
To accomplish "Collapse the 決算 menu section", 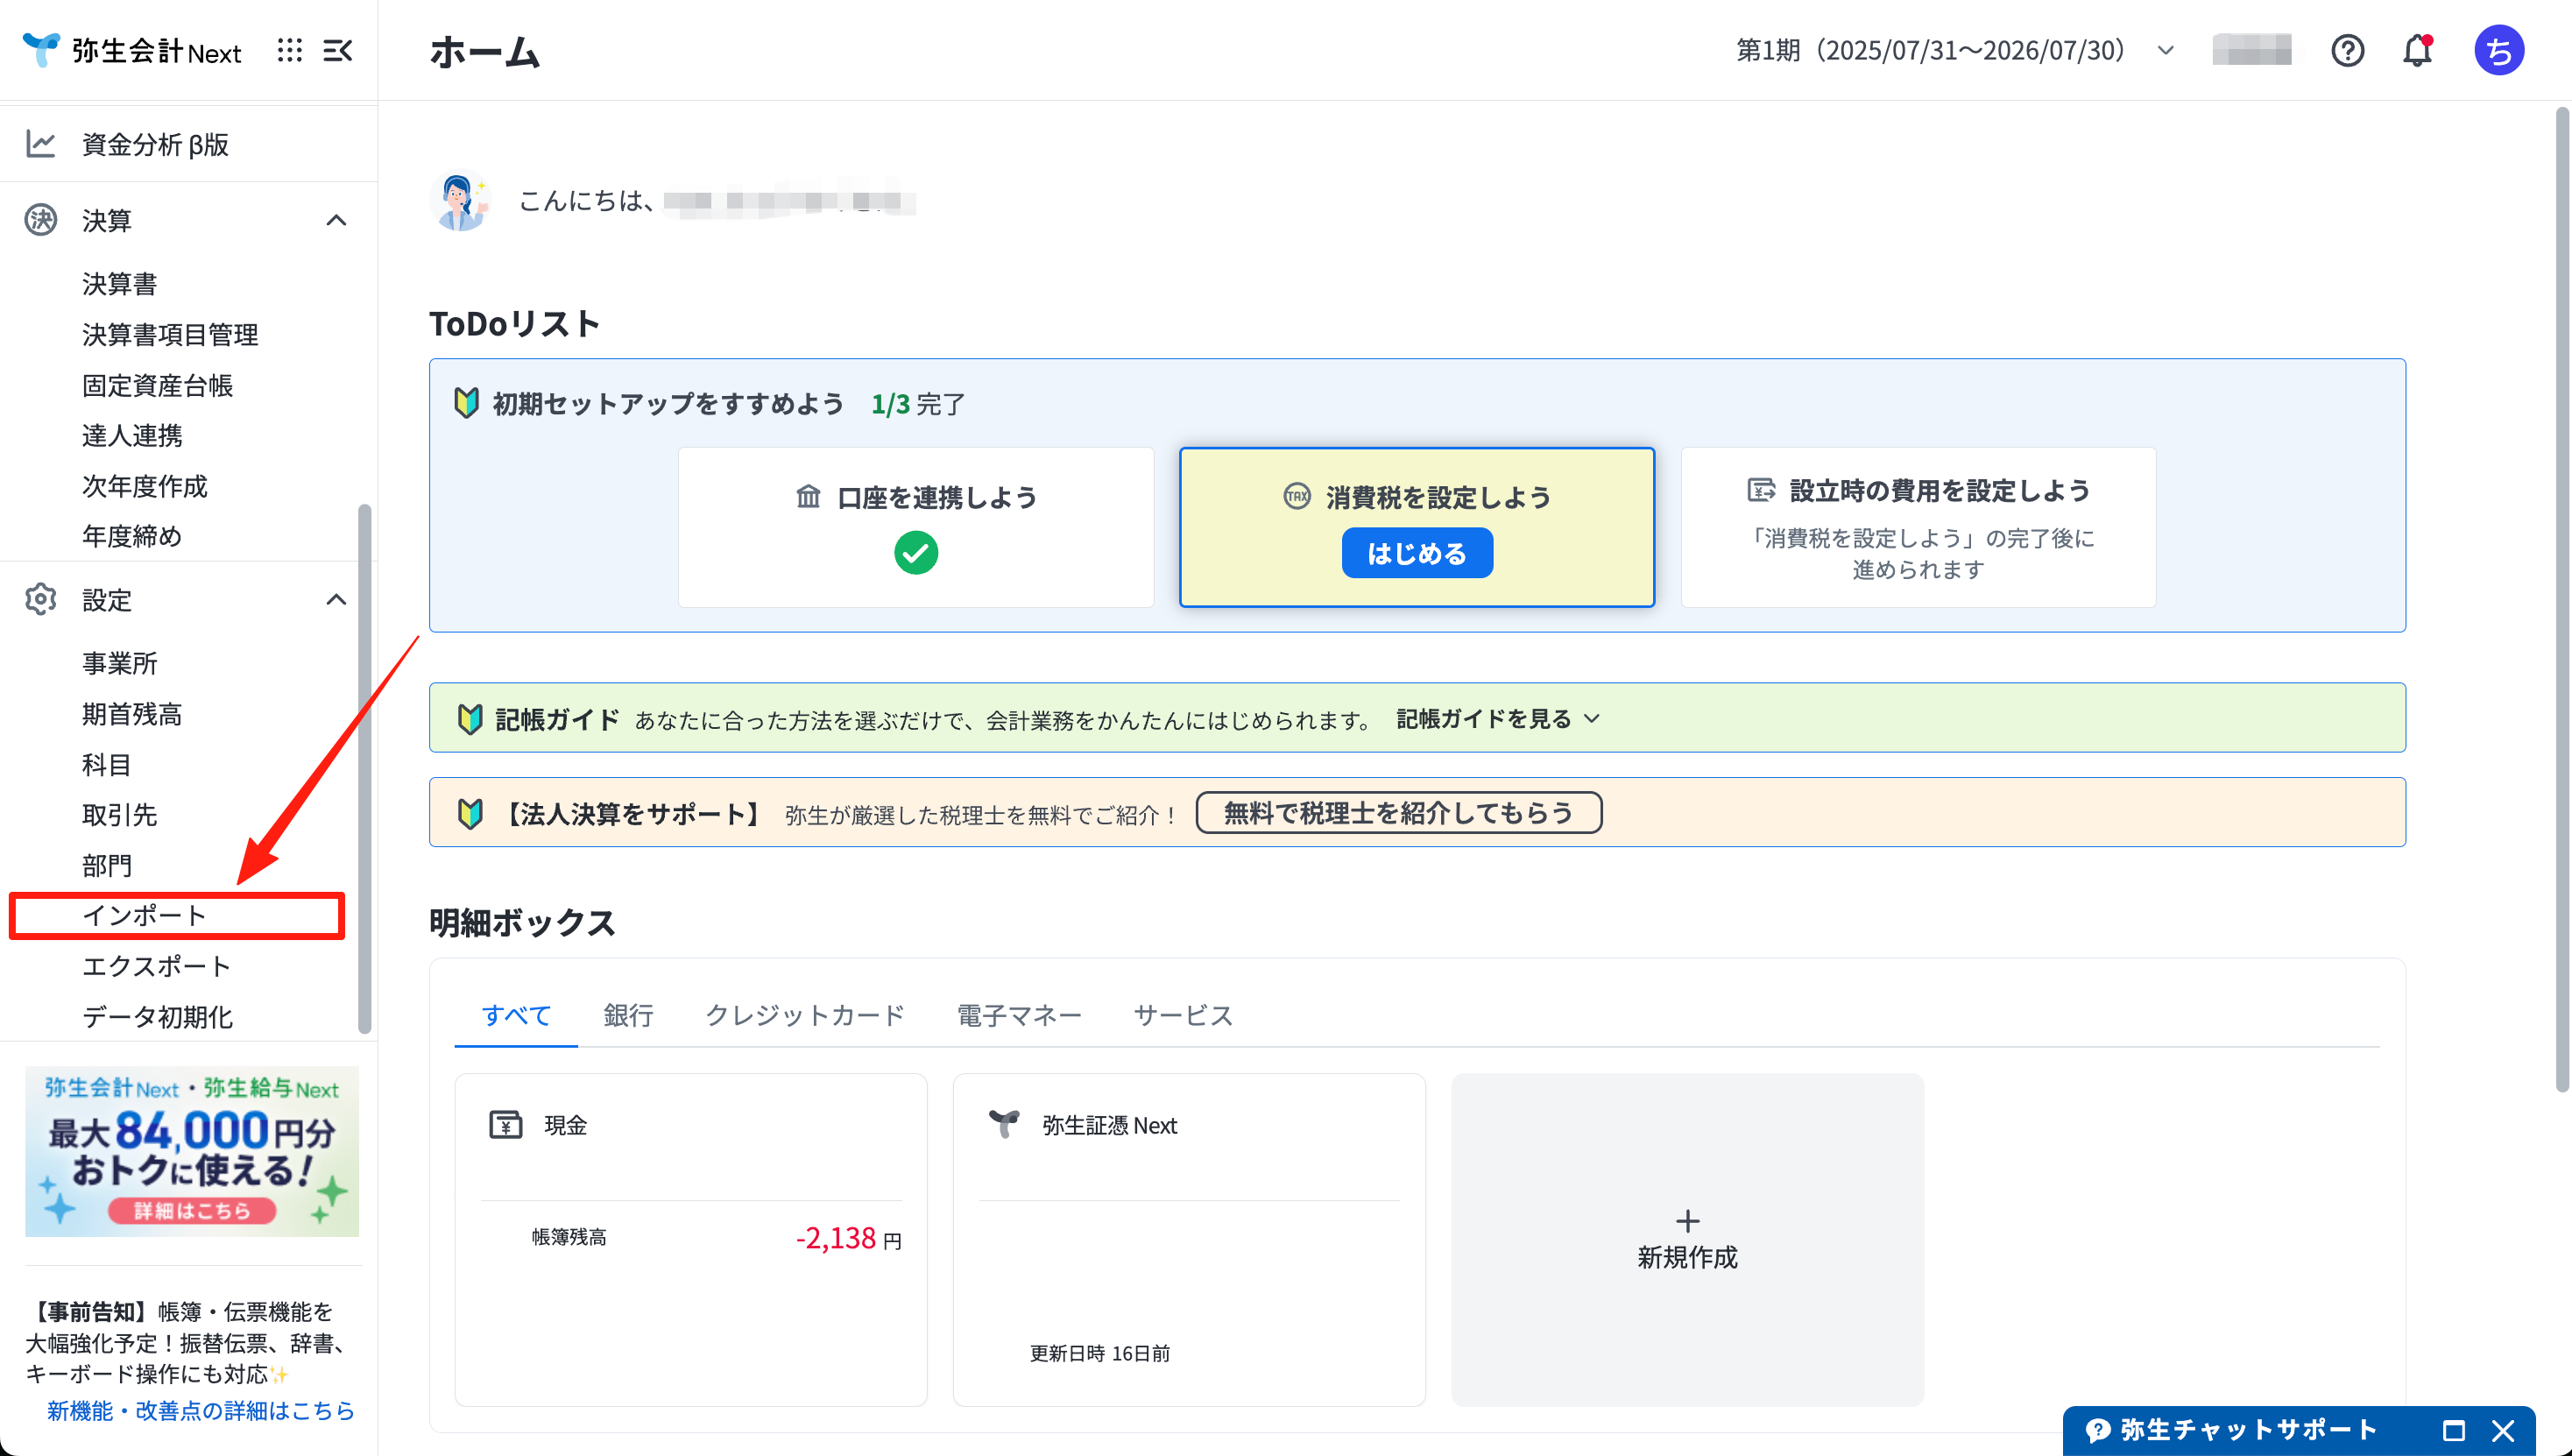I will 337,220.
